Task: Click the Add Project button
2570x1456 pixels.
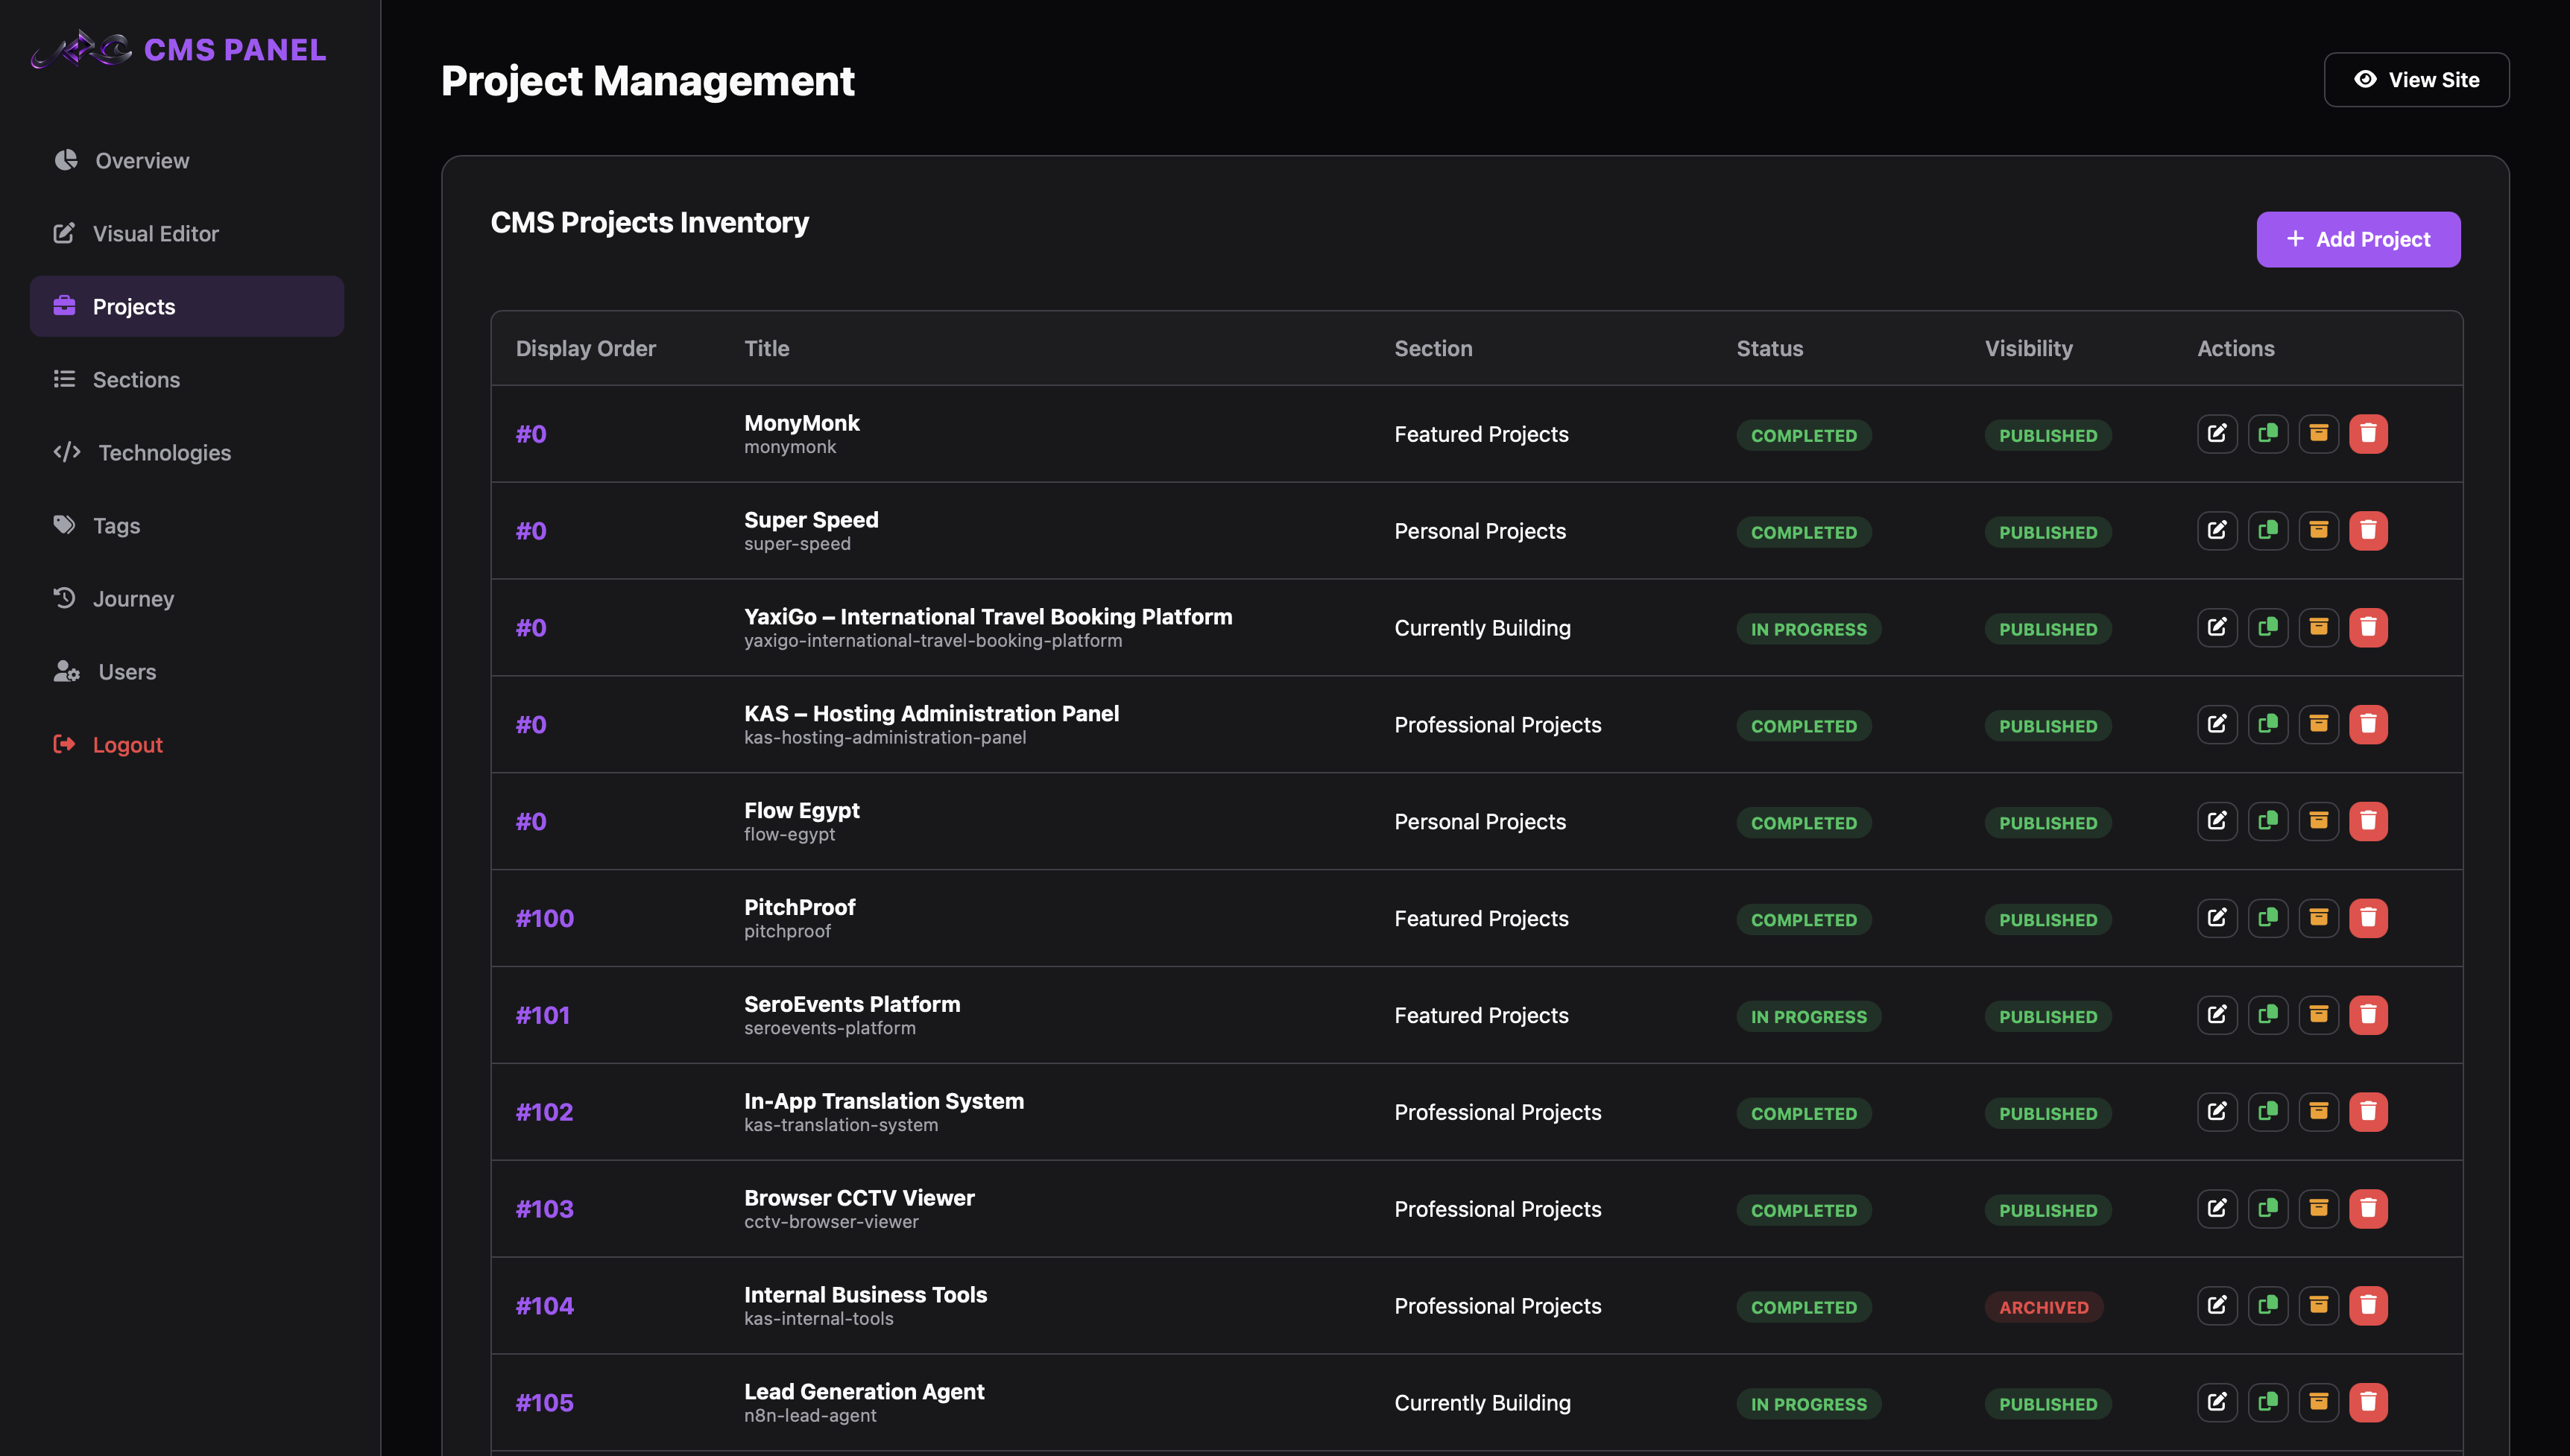Action: pos(2358,239)
